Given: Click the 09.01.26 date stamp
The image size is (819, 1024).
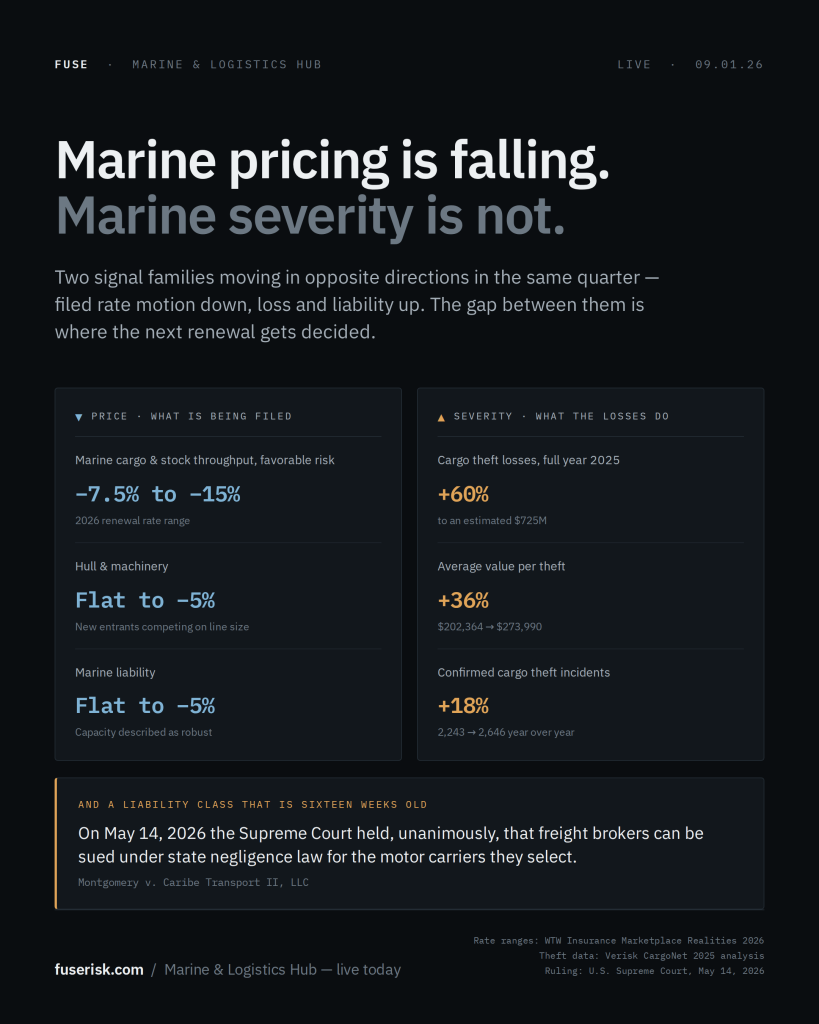Looking at the screenshot, I should pos(729,65).
